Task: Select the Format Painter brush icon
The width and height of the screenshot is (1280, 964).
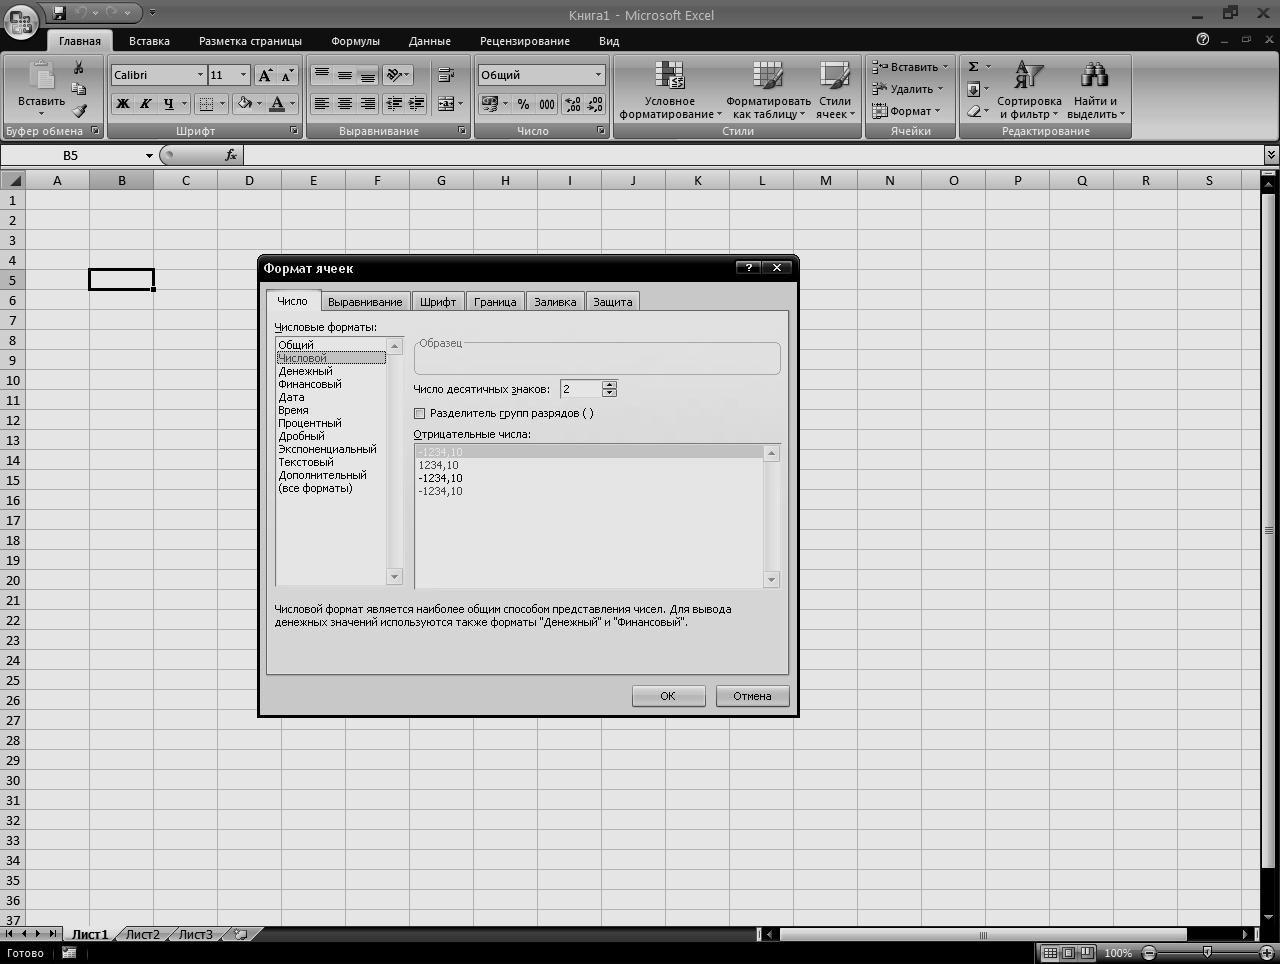Action: point(78,110)
